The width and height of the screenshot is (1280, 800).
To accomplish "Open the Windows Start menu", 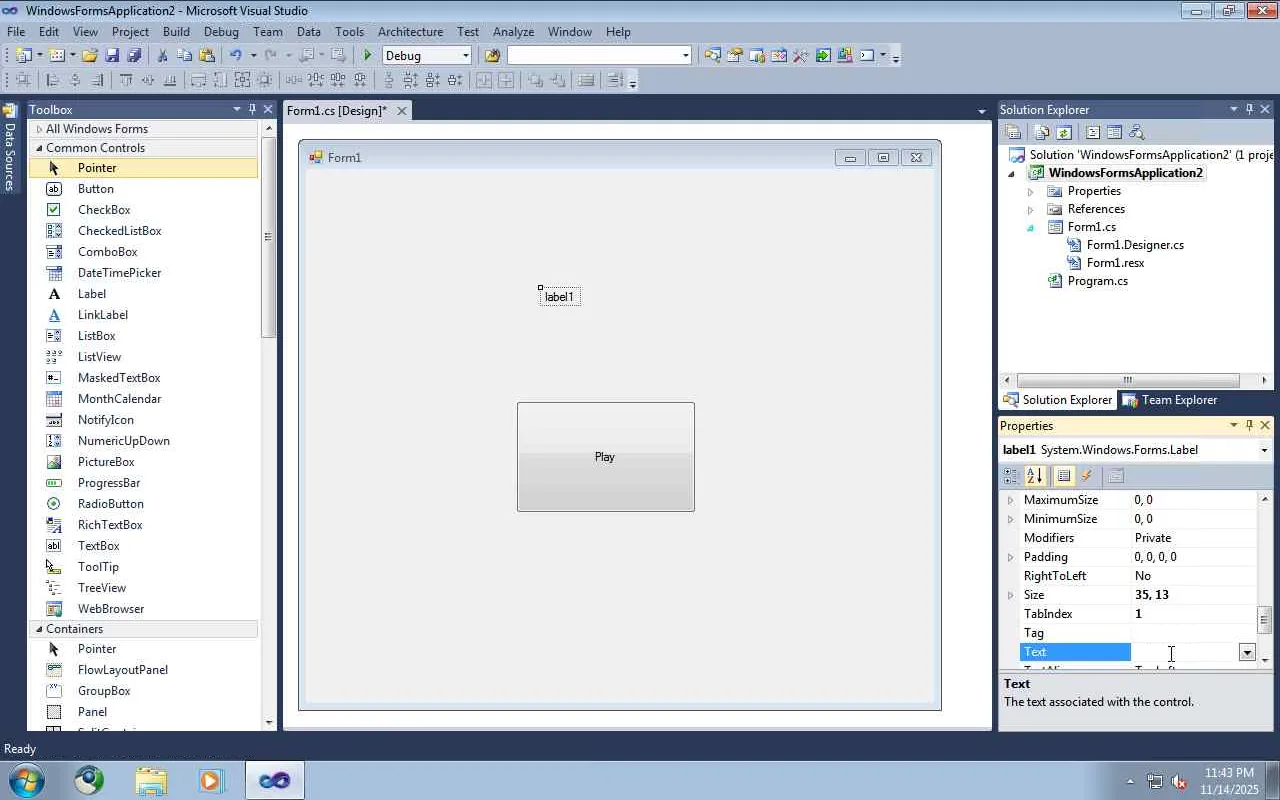I will (x=26, y=780).
